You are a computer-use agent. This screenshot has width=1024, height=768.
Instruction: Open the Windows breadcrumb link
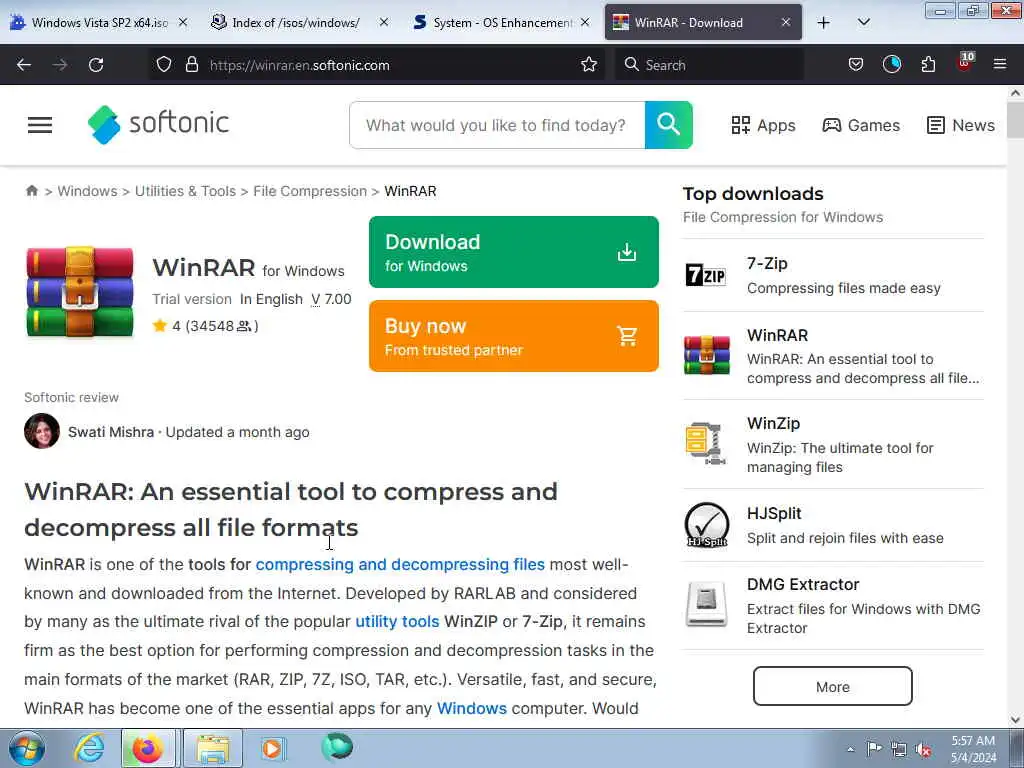tap(88, 191)
